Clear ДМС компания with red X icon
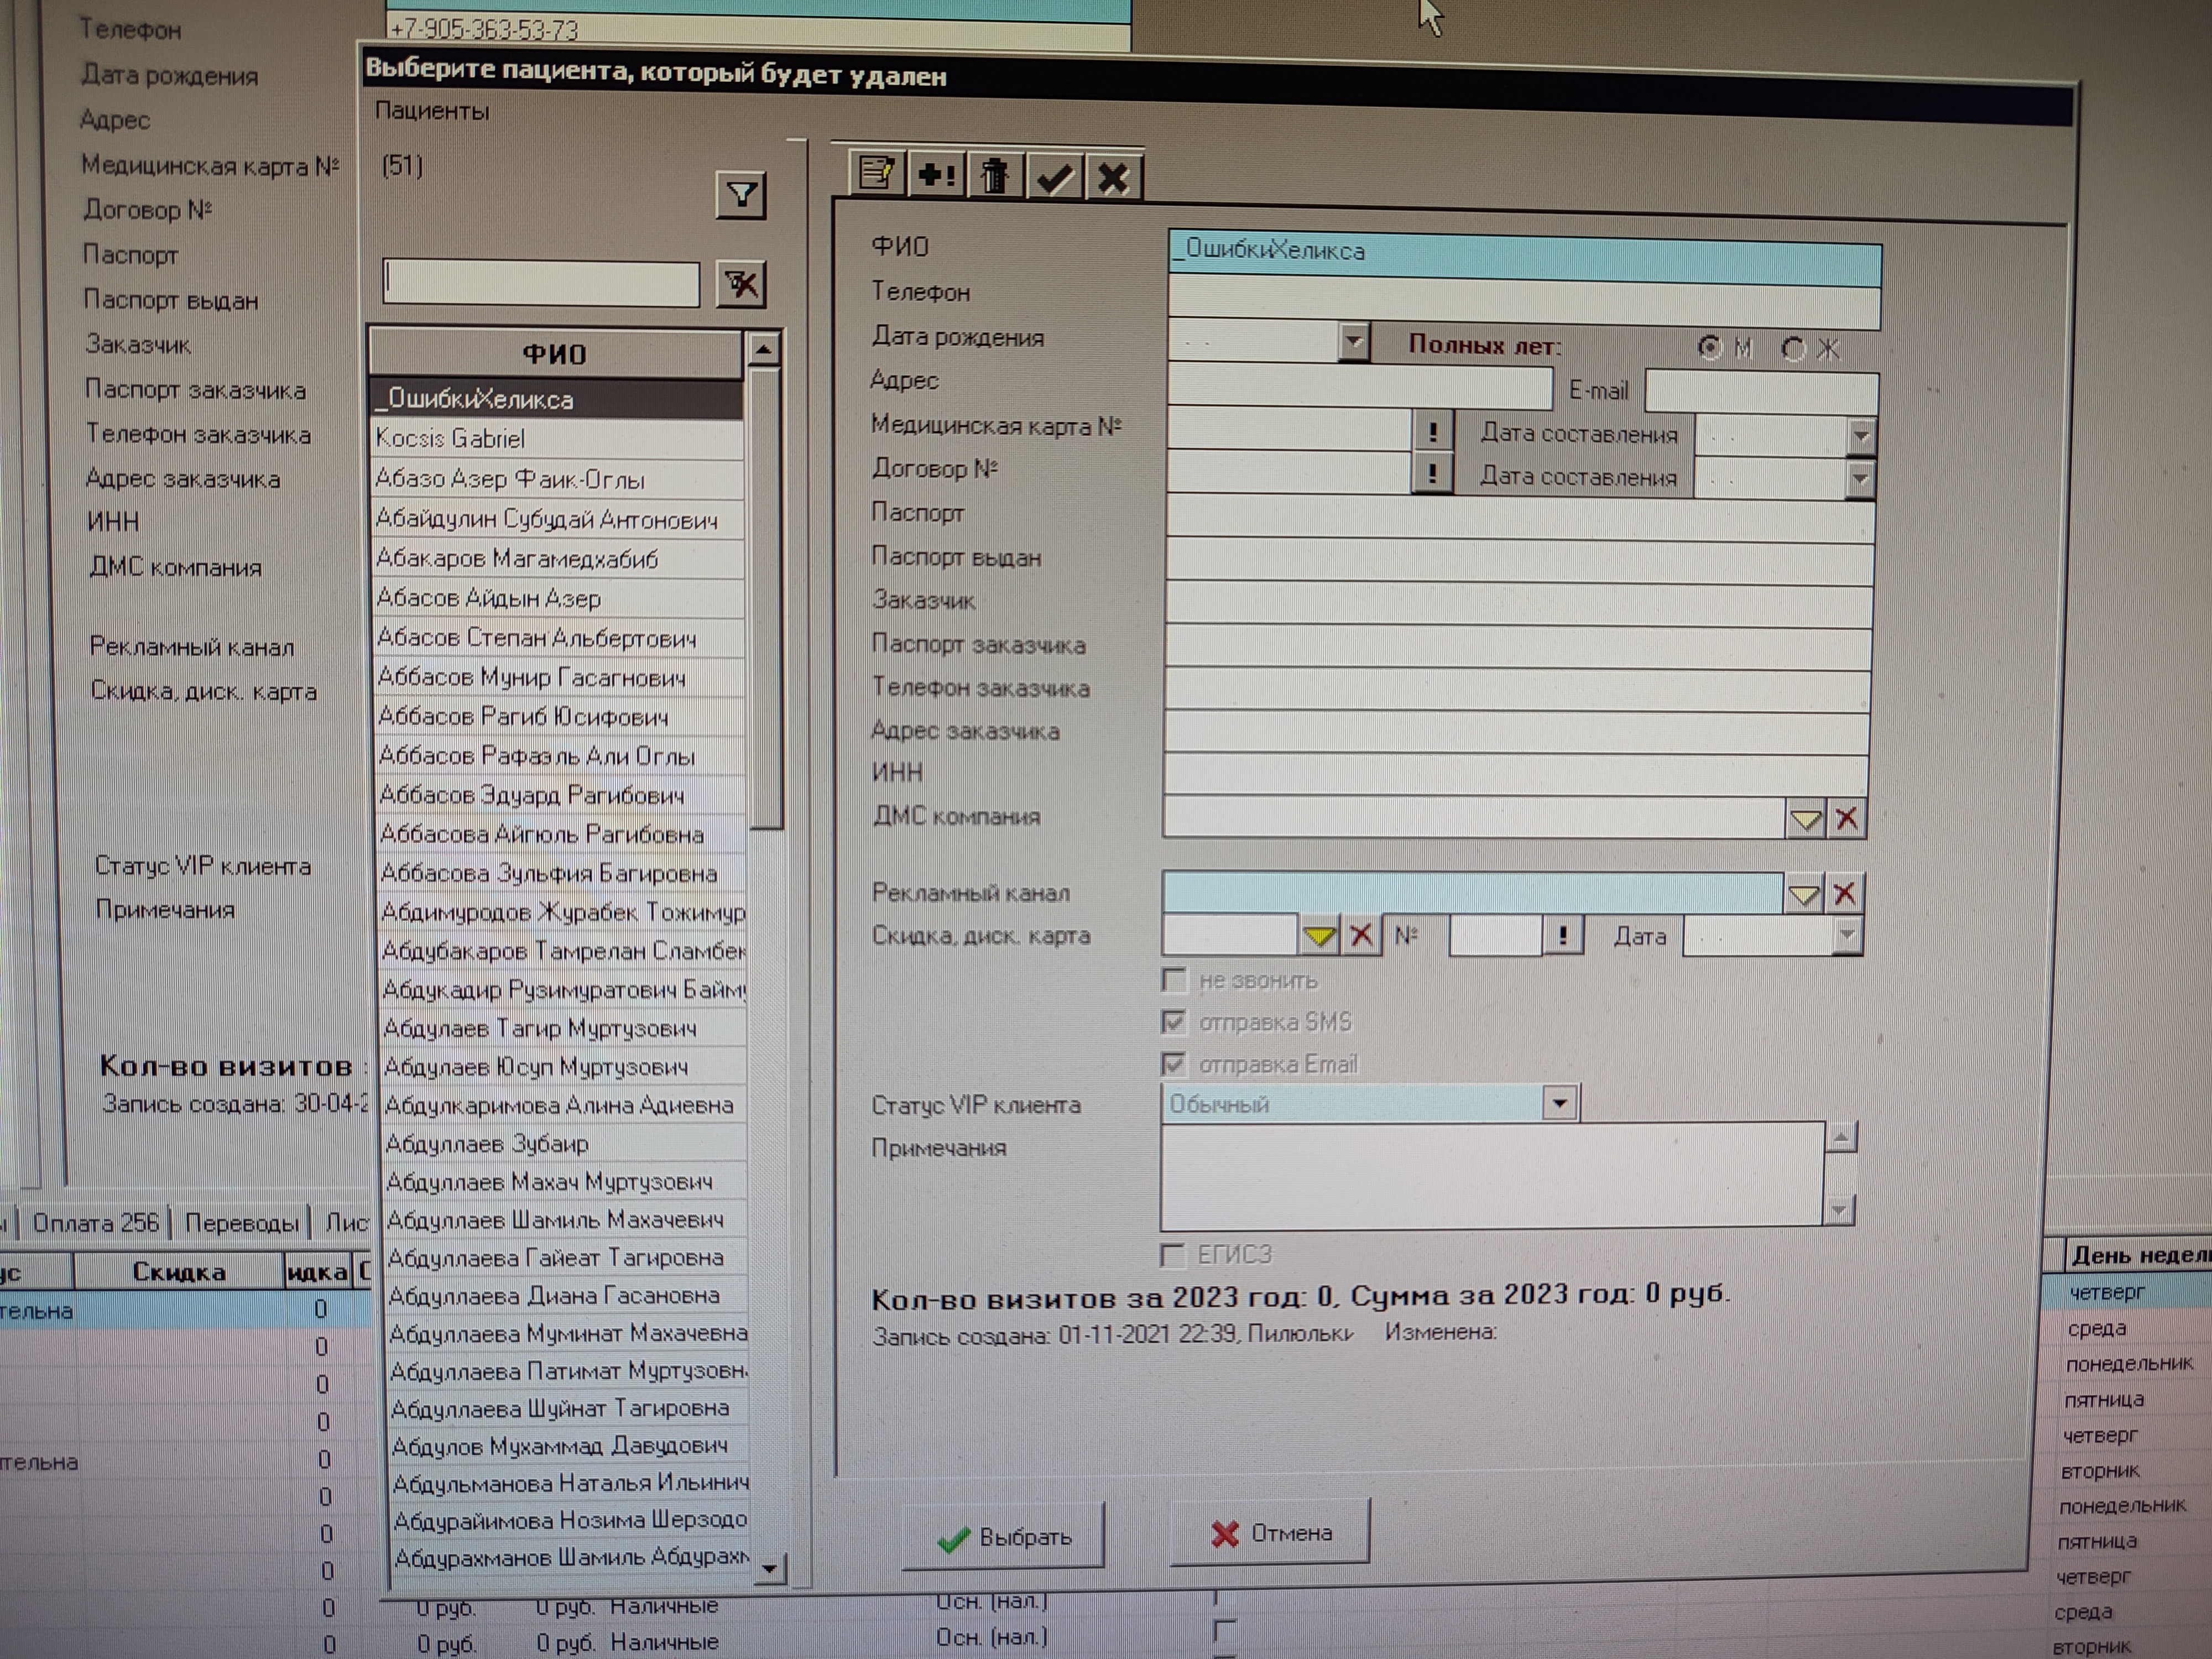 1846,819
